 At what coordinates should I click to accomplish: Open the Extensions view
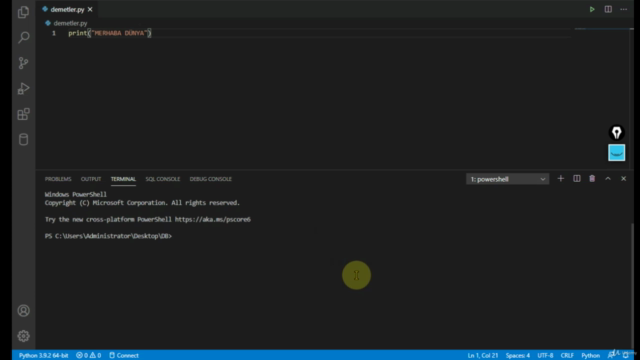click(23, 114)
